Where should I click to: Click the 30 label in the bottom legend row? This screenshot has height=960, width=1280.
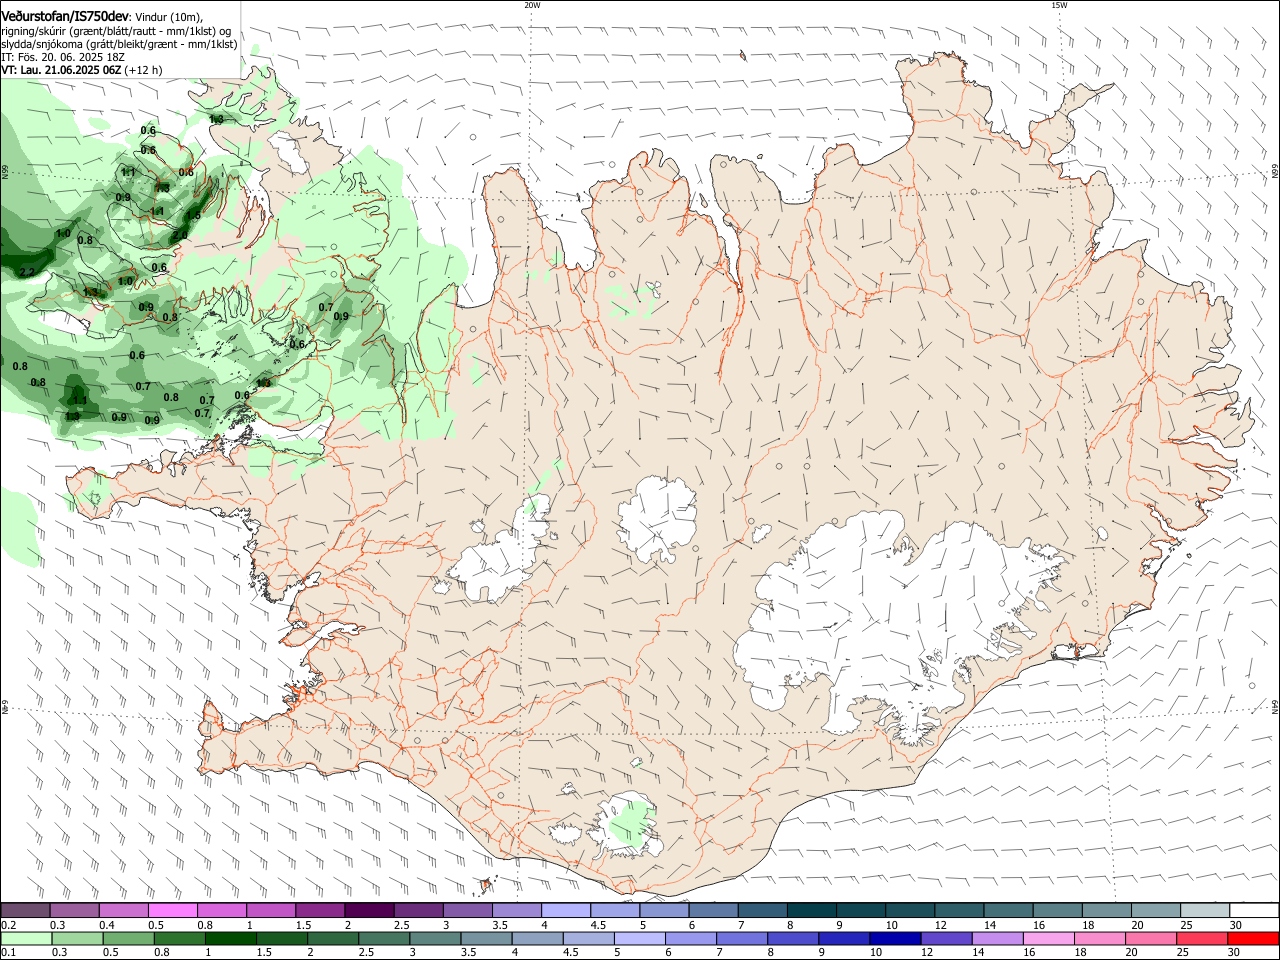click(x=1235, y=953)
